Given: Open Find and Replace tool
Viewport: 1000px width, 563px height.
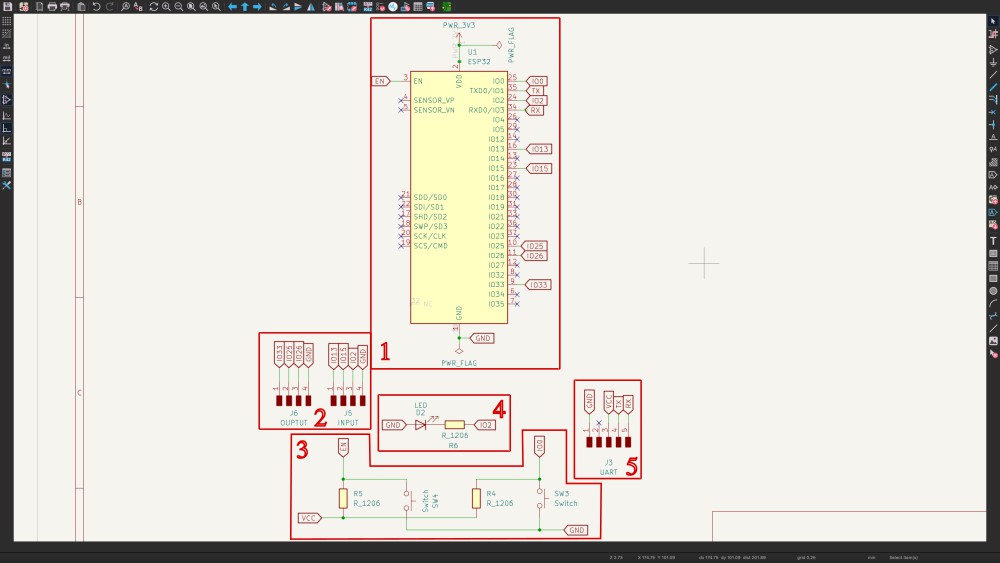Looking at the screenshot, I should (138, 6).
